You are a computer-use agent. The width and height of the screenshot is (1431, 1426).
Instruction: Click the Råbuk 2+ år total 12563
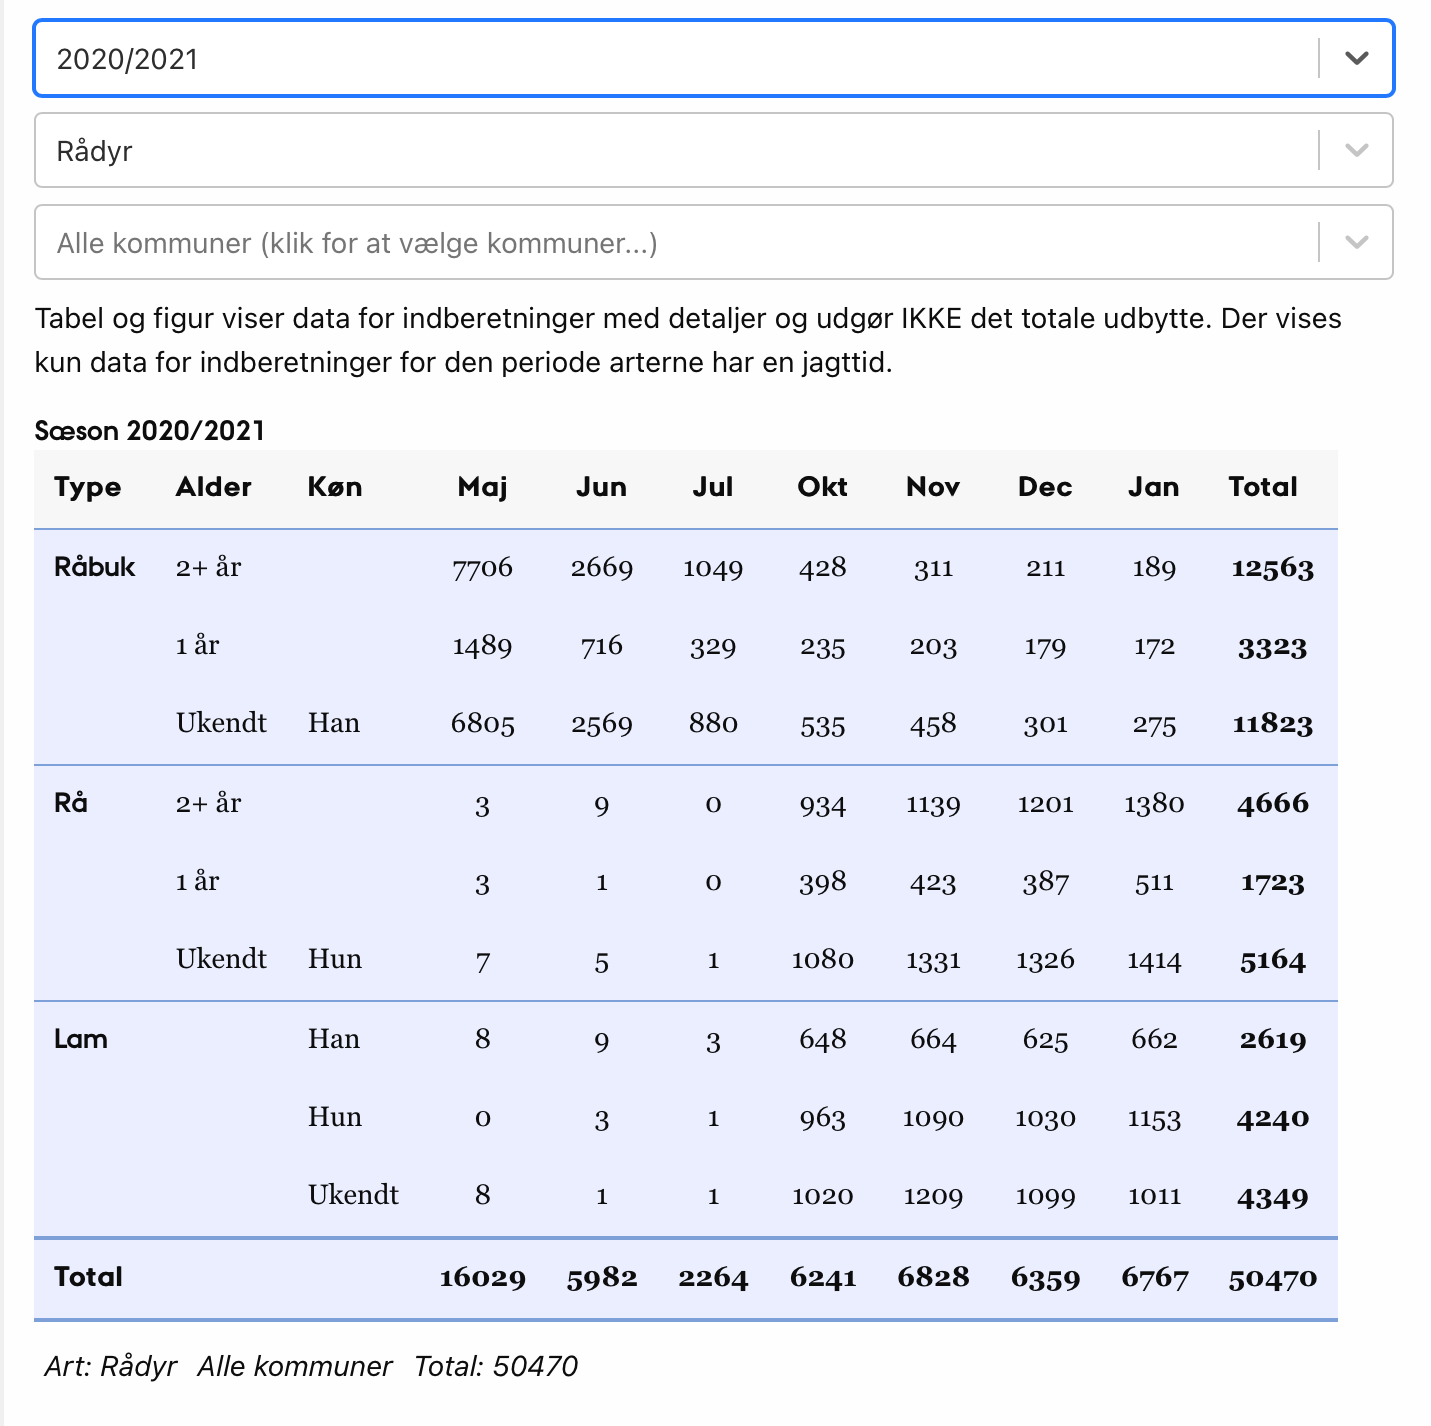[1272, 568]
